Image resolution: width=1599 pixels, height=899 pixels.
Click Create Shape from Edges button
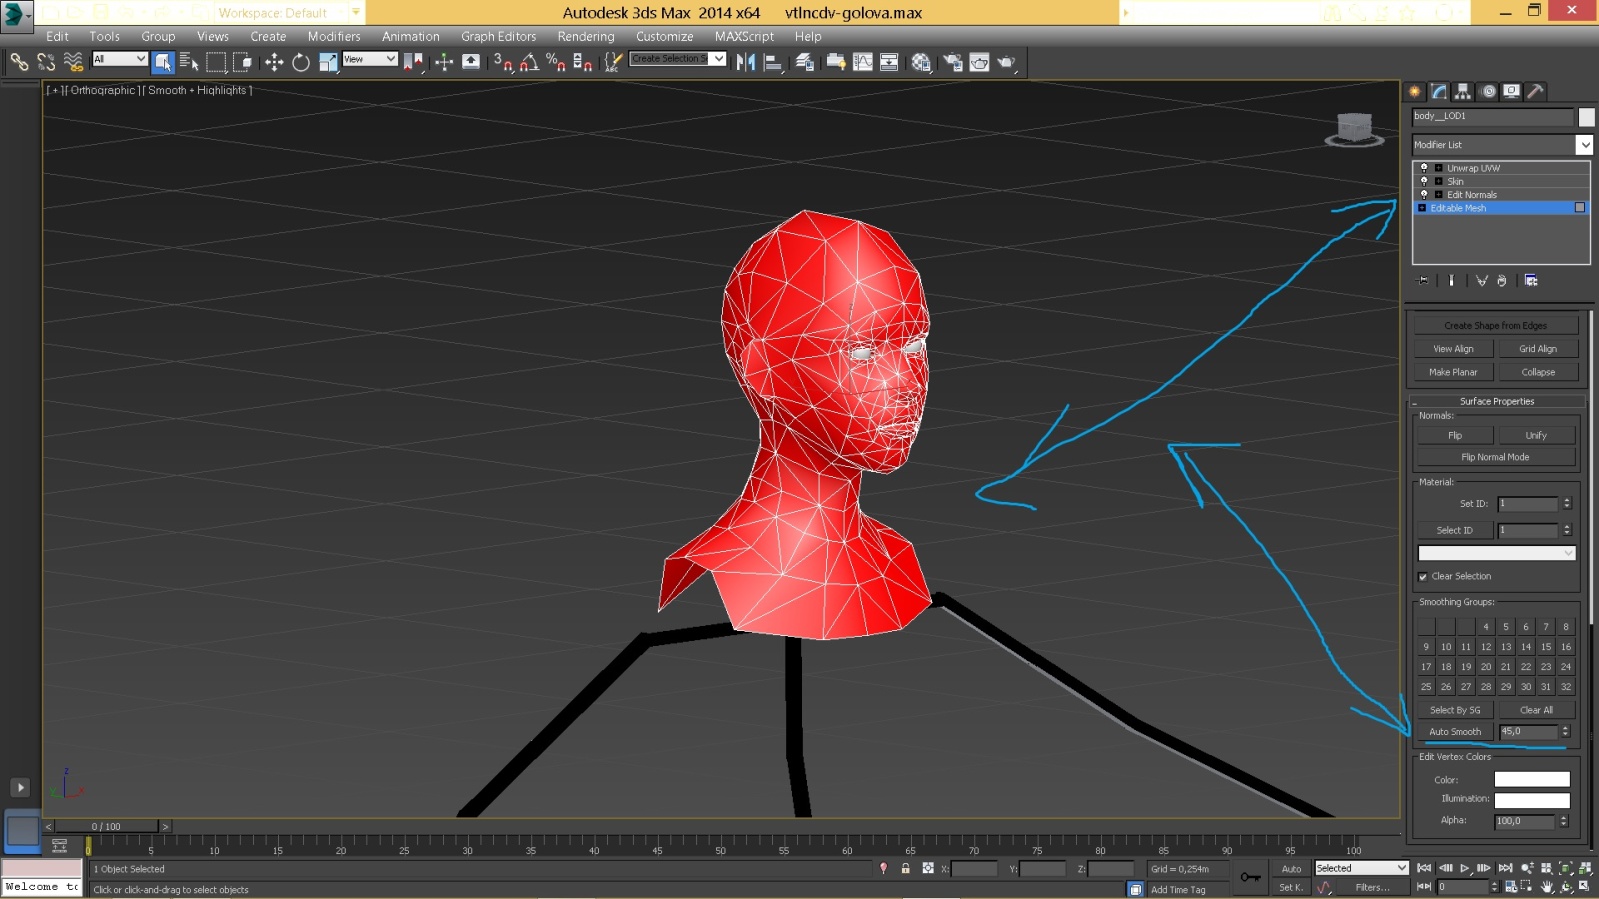(1496, 326)
